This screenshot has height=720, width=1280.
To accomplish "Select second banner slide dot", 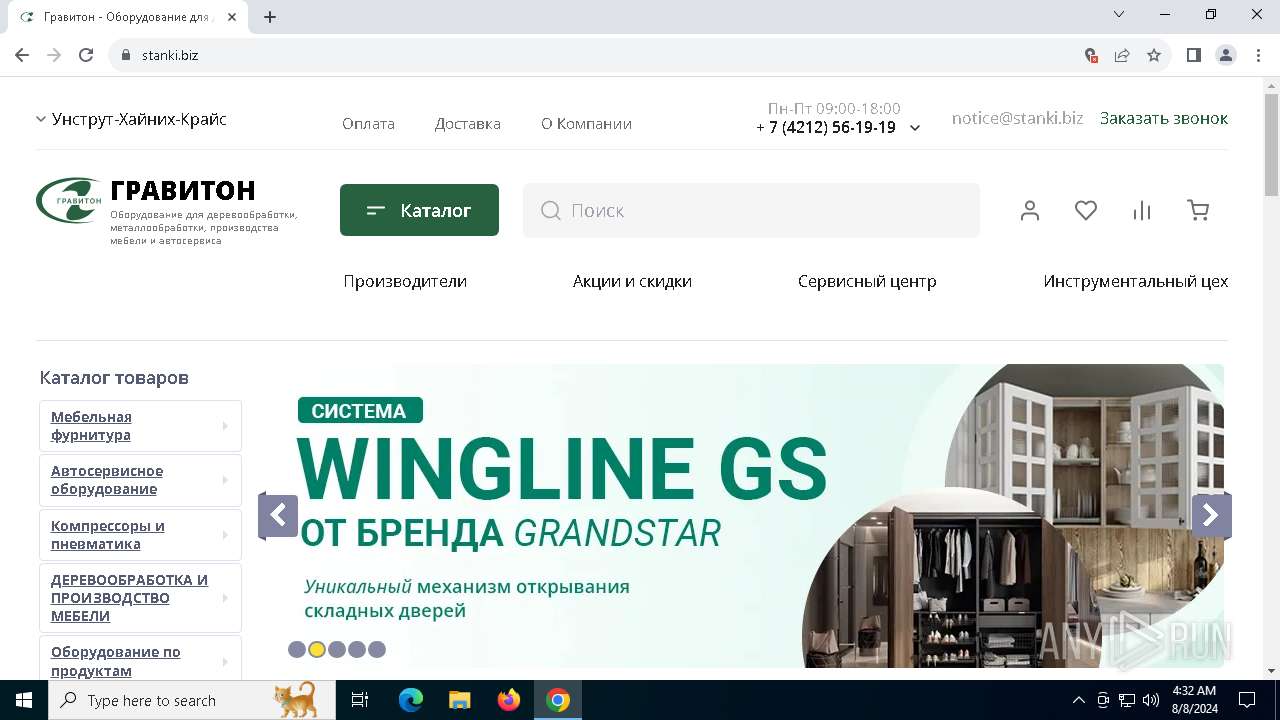I will click(317, 649).
